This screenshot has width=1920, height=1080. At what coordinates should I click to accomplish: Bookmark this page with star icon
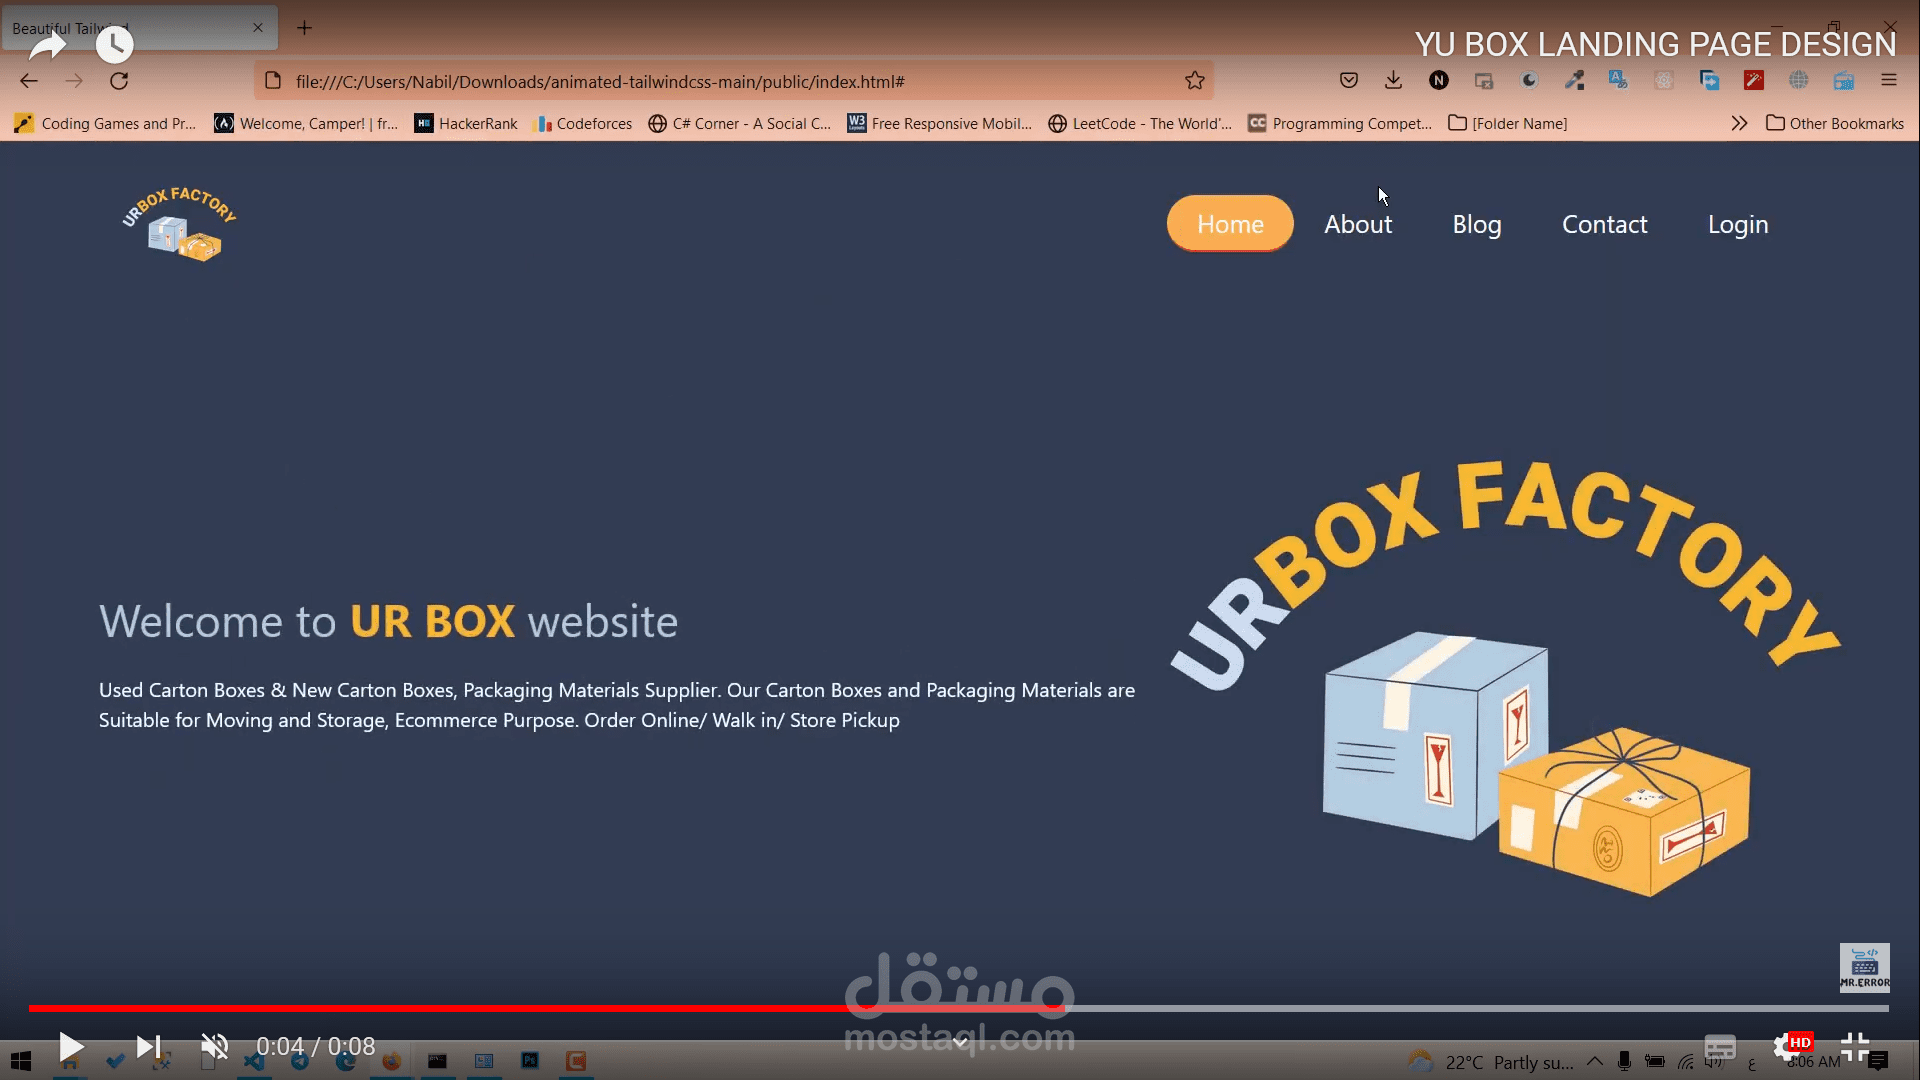click(1195, 81)
